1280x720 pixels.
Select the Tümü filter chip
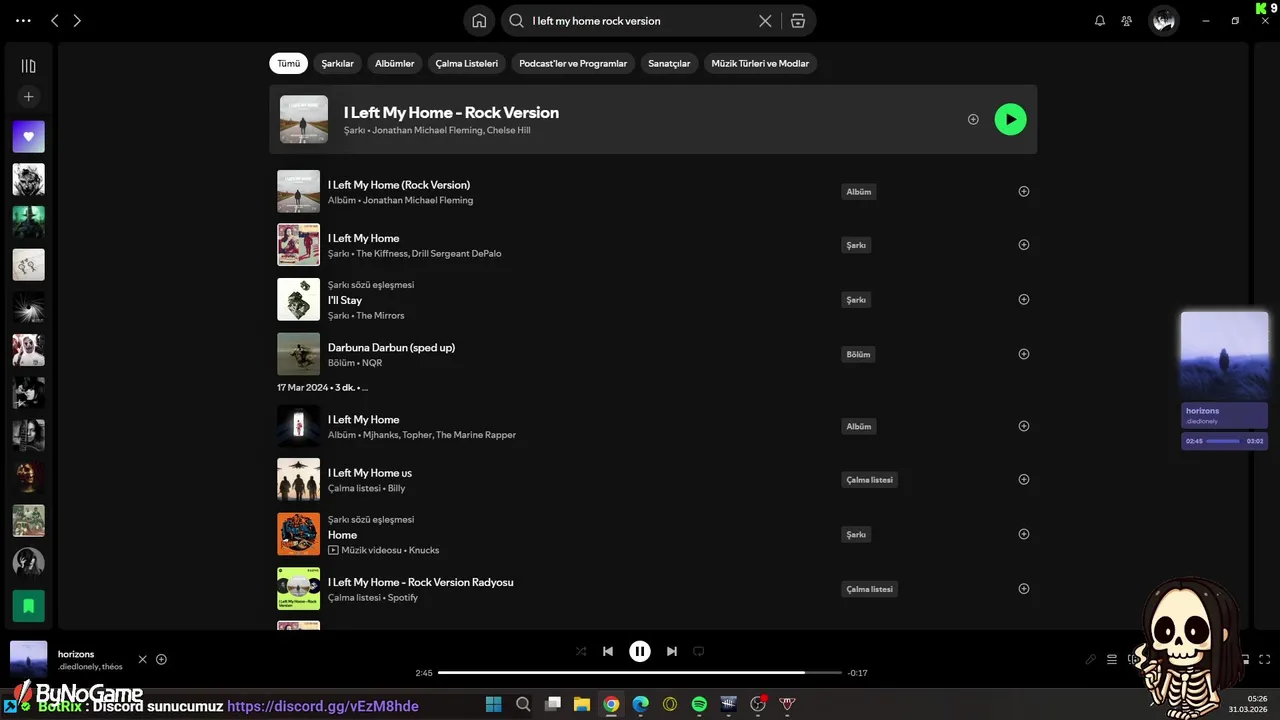click(288, 63)
